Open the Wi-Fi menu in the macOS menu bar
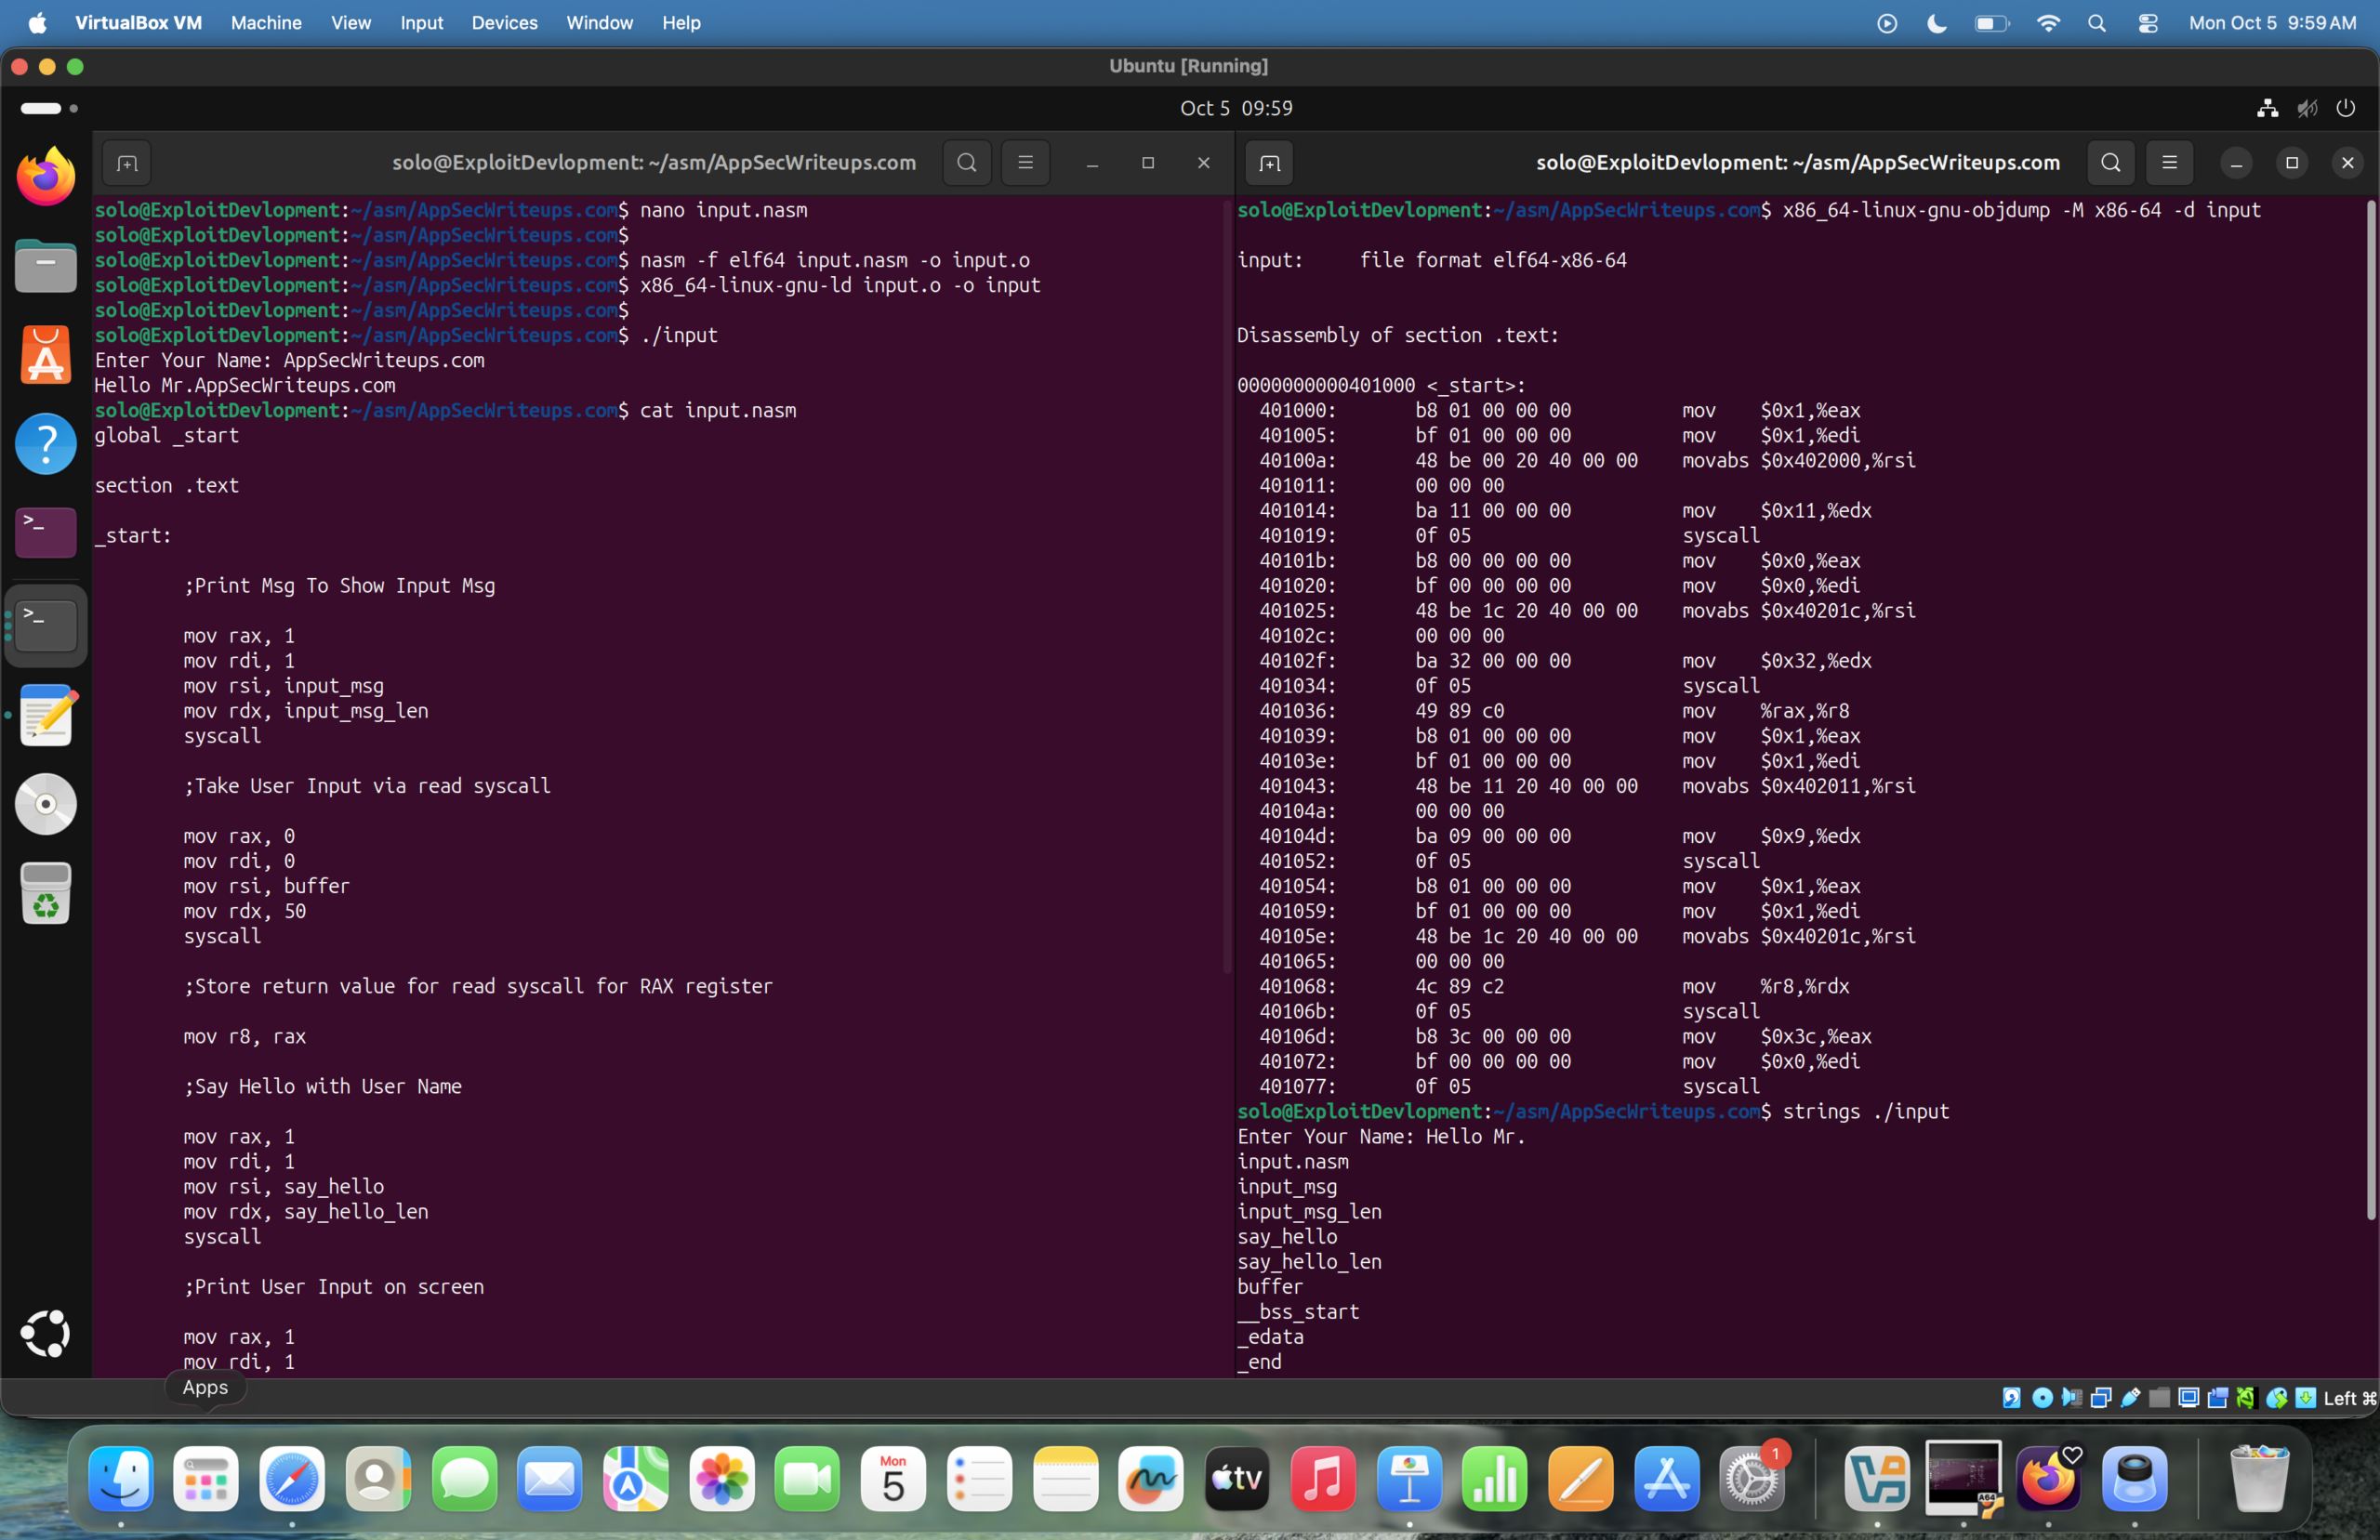The width and height of the screenshot is (2380, 1540). pyautogui.click(x=2048, y=23)
